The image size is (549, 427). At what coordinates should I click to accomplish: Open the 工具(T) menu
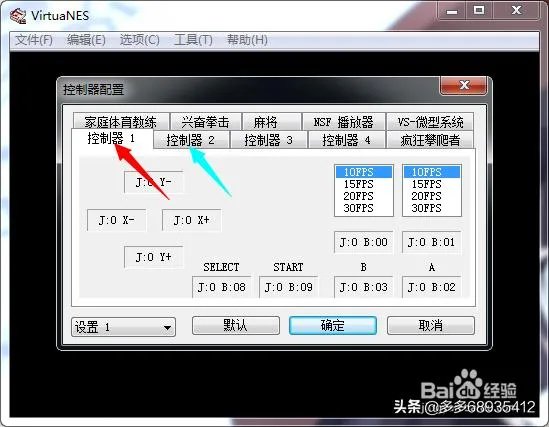click(193, 40)
